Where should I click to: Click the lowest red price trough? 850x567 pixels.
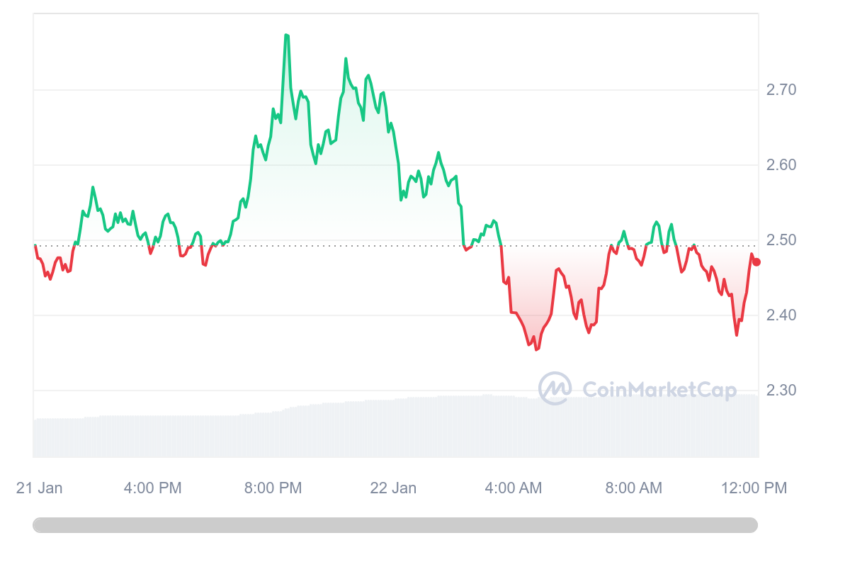(x=537, y=349)
